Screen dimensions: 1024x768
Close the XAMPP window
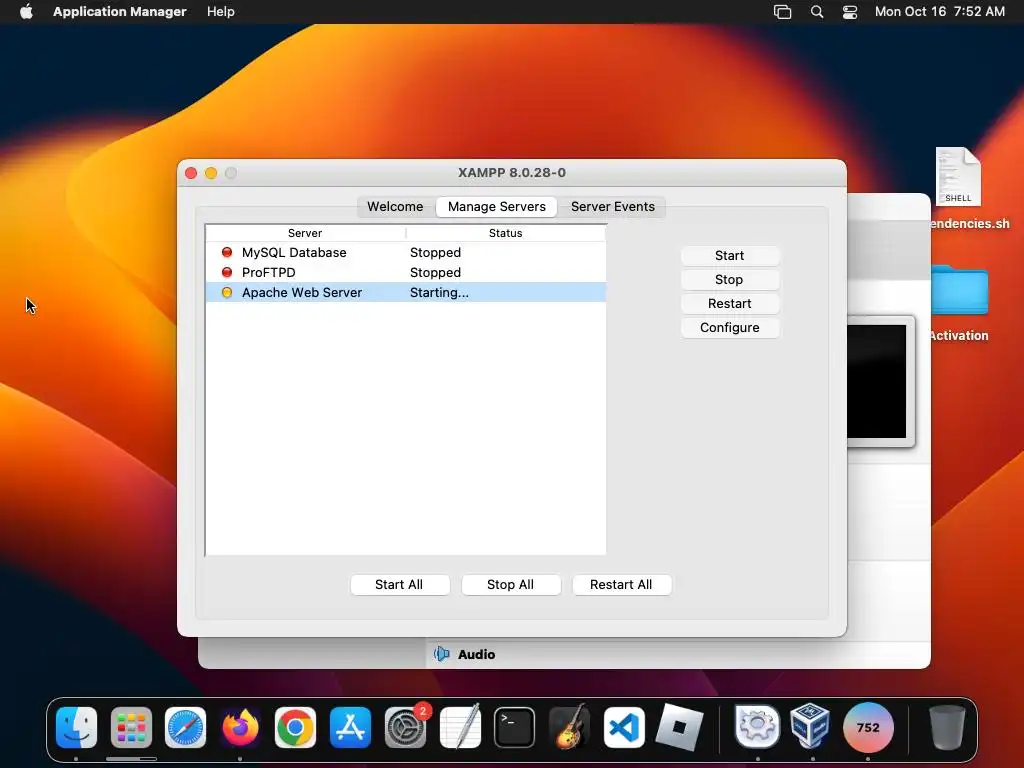point(191,173)
